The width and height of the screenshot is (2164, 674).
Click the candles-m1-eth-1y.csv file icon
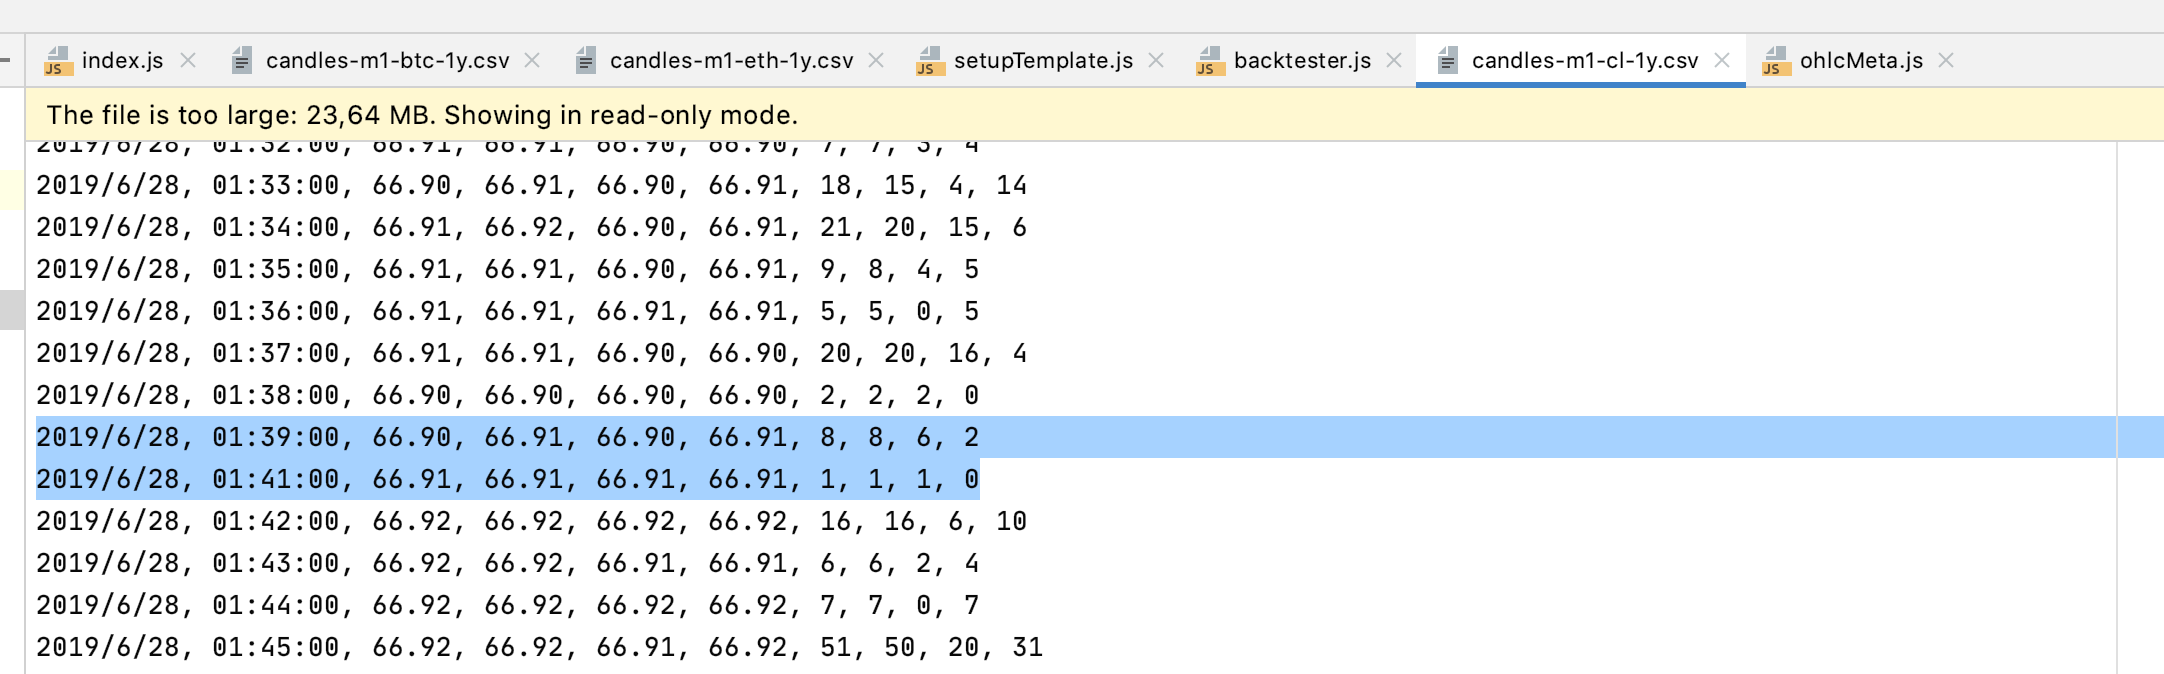tap(586, 61)
